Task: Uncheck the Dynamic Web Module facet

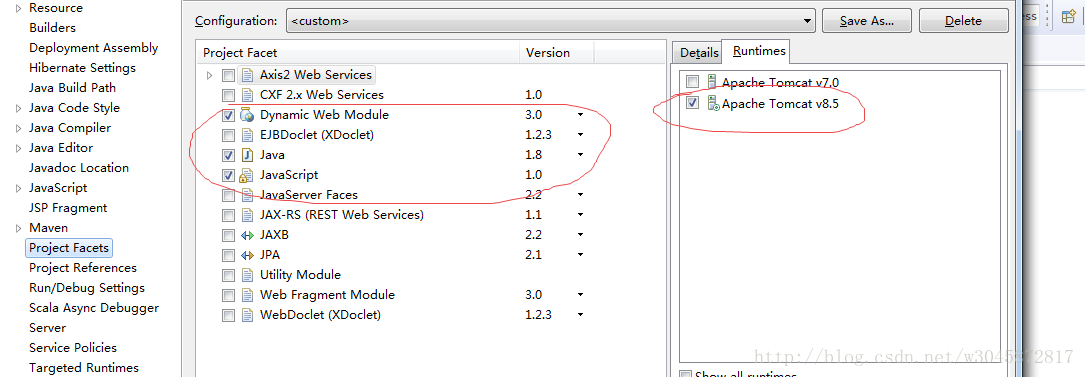Action: click(228, 115)
